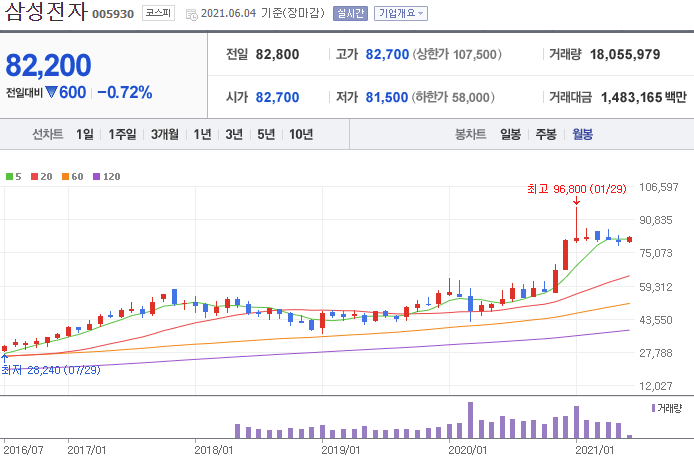694x463 pixels.
Task: Click the 2018/01 x-axis label
Action: 213,451
